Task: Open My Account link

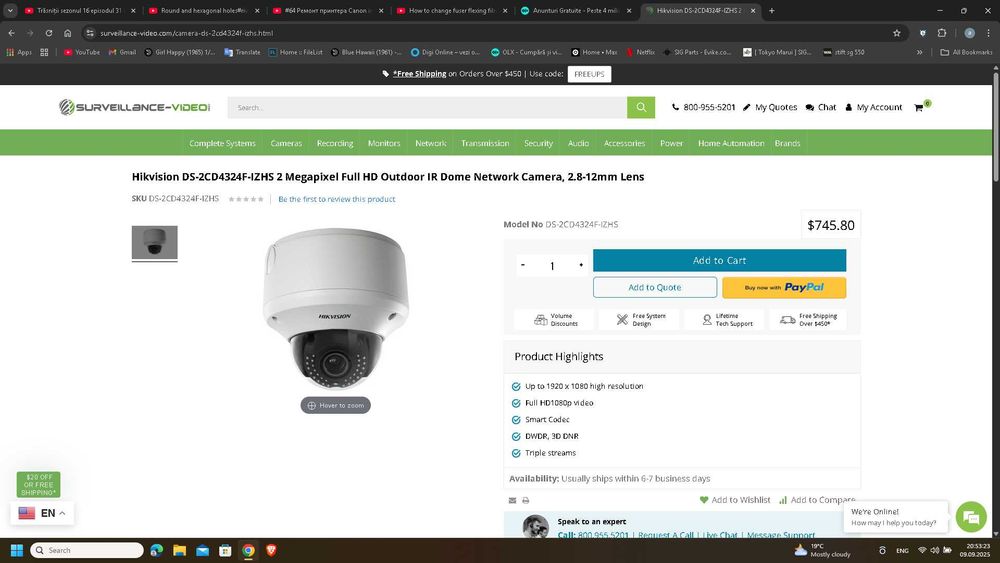Action: (873, 107)
